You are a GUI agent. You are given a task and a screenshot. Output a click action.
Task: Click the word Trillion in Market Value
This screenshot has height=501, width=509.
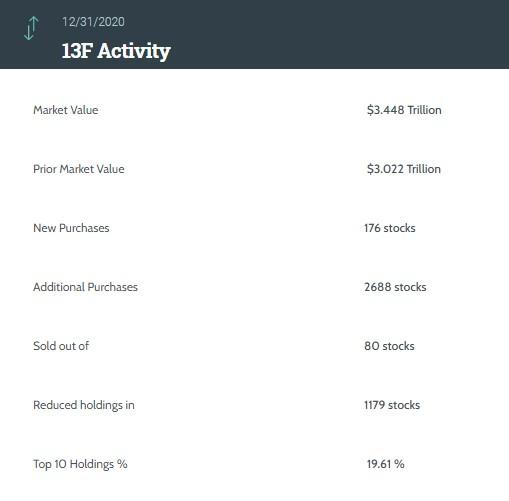point(424,110)
